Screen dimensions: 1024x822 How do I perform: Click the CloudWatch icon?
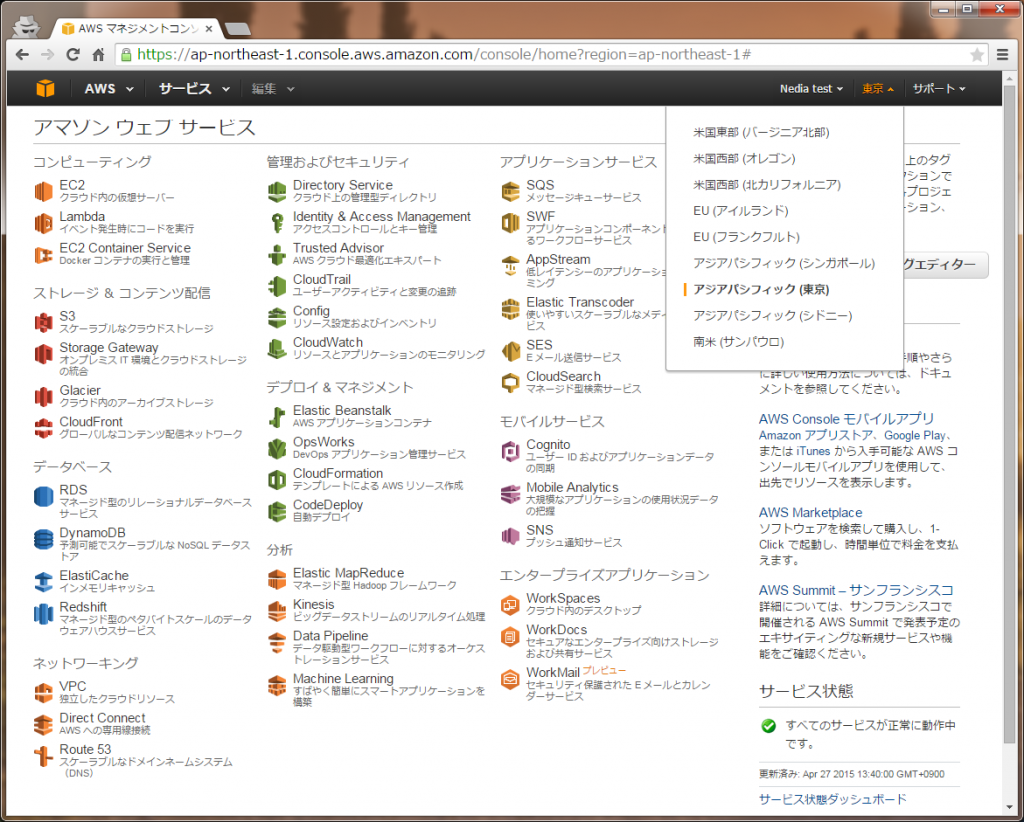coord(277,349)
